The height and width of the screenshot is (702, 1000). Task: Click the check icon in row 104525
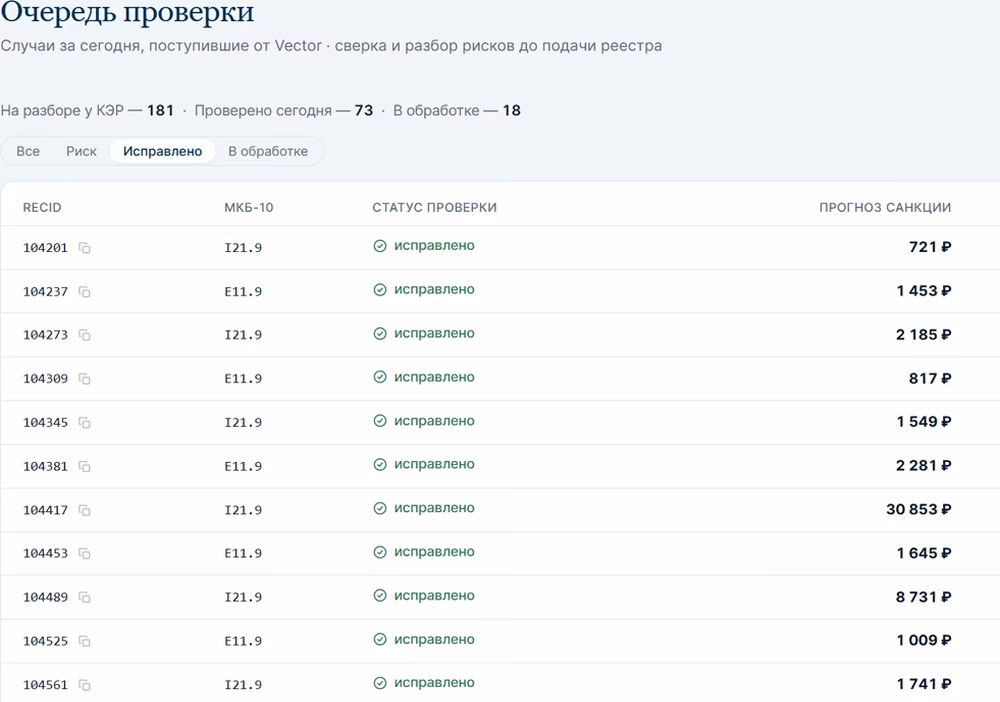click(380, 640)
